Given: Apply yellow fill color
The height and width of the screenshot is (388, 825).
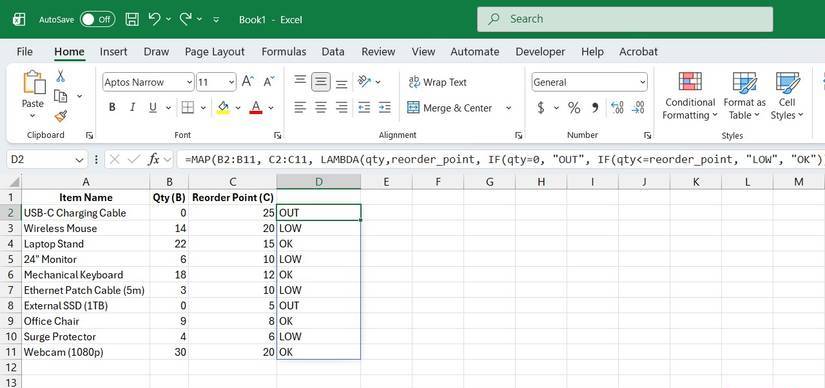Looking at the screenshot, I should click(x=223, y=108).
